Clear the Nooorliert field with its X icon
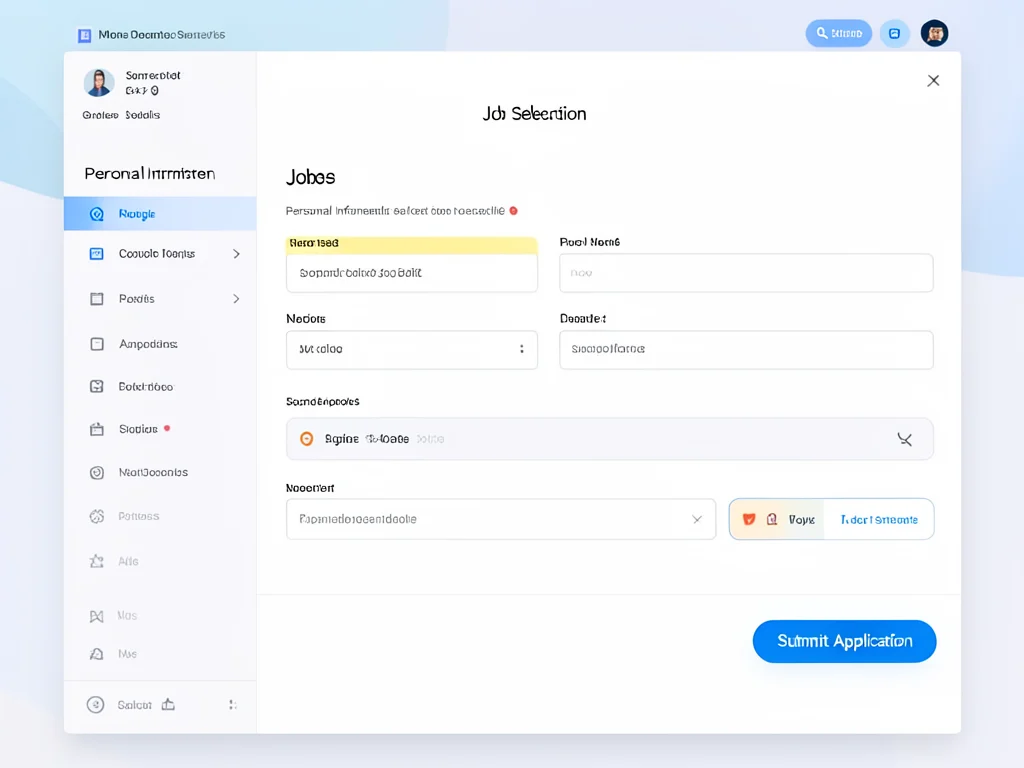The image size is (1024, 768). (697, 519)
